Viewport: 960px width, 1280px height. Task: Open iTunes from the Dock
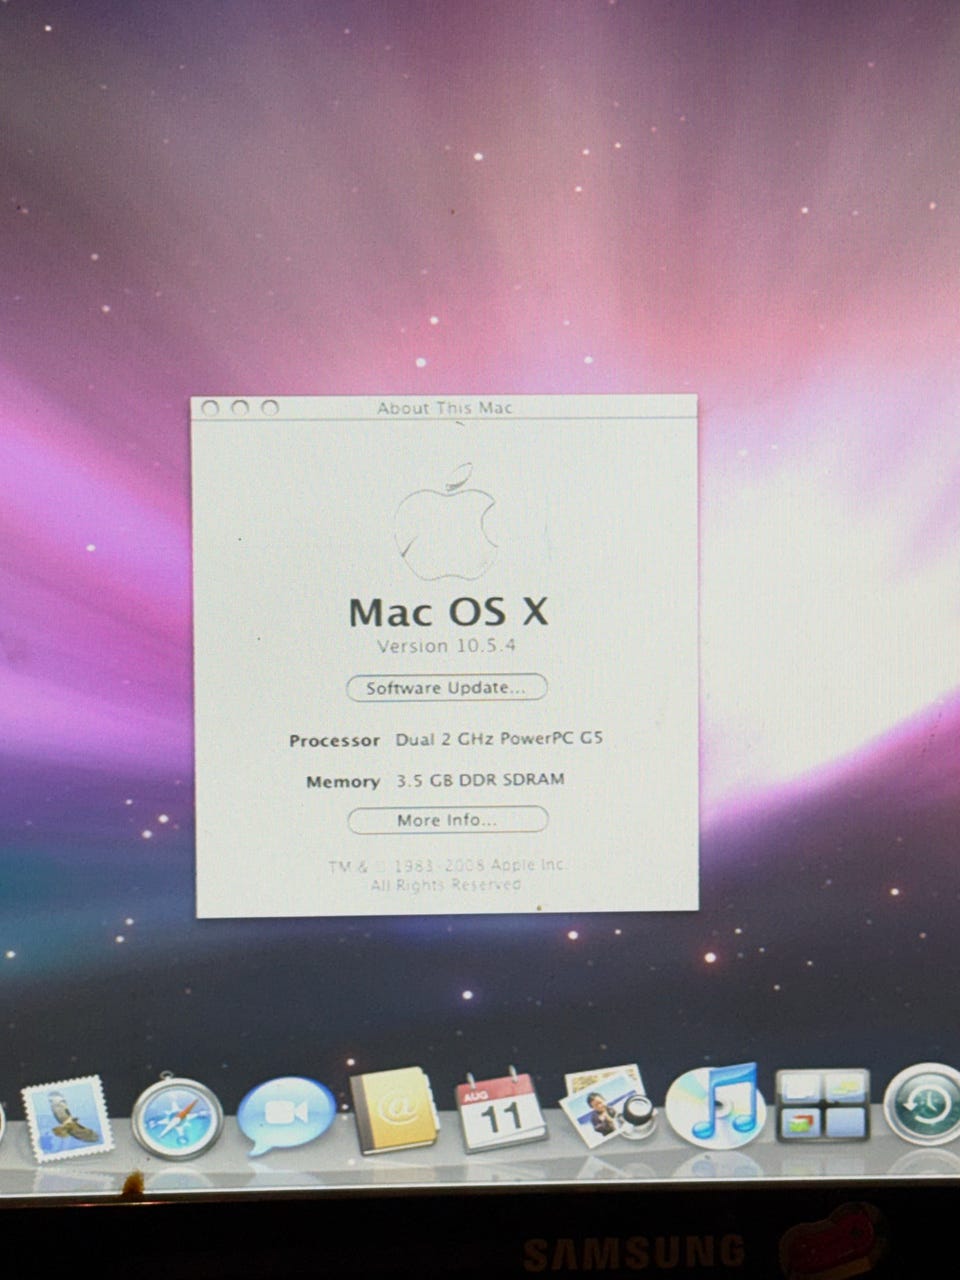(x=715, y=1105)
